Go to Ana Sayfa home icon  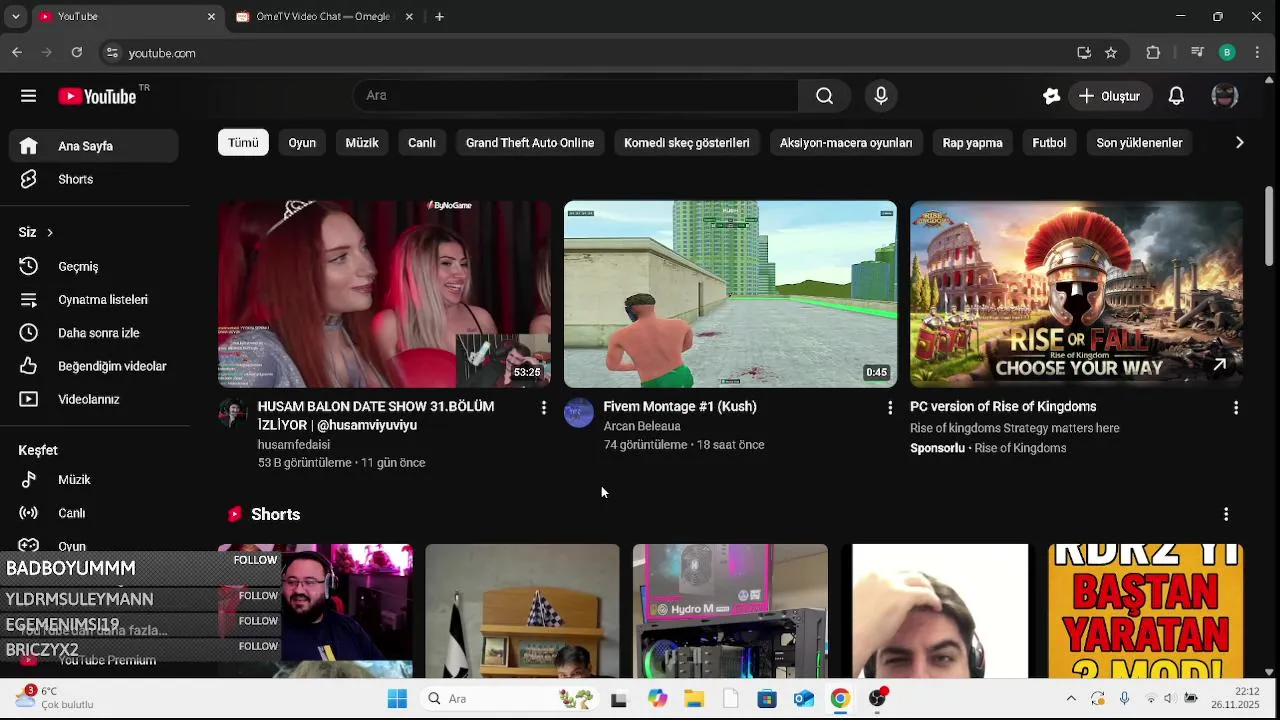(28, 146)
